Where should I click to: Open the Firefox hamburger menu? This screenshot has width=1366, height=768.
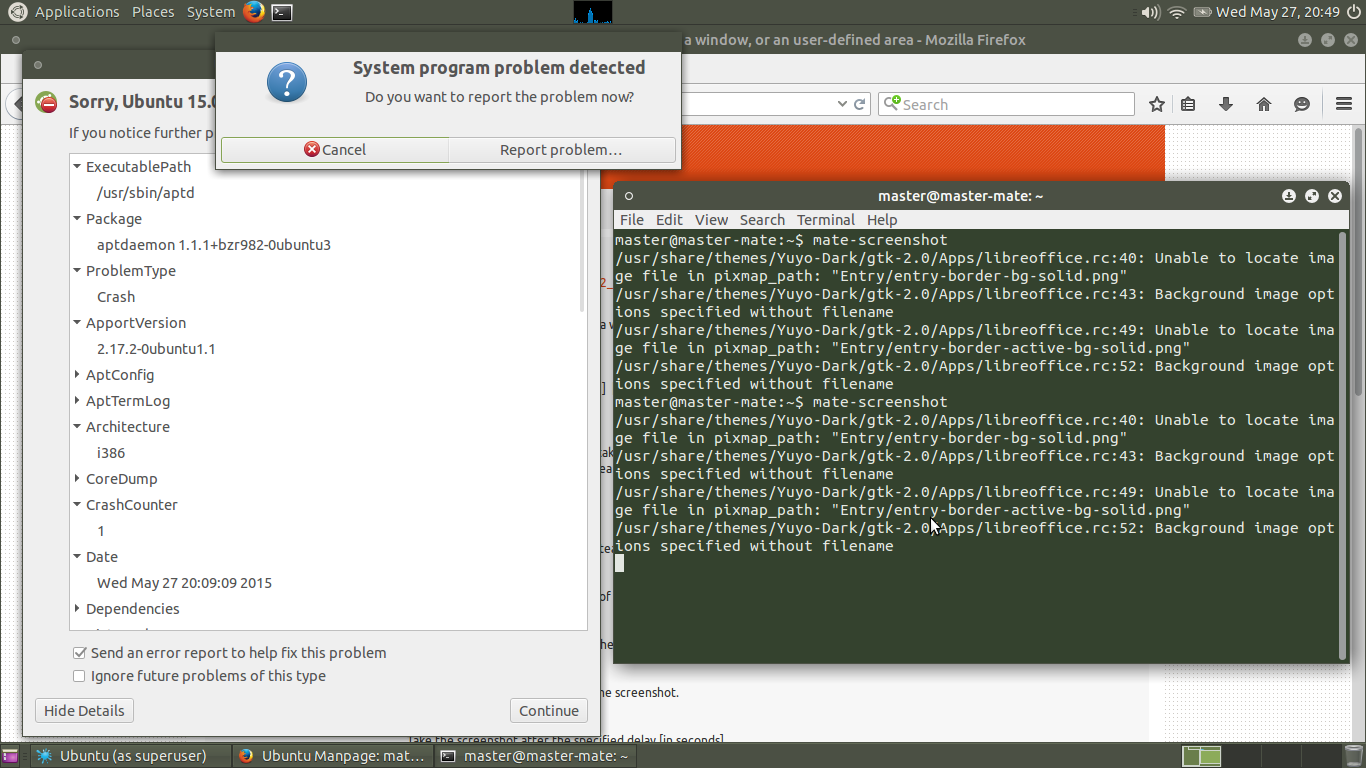pyautogui.click(x=1344, y=104)
